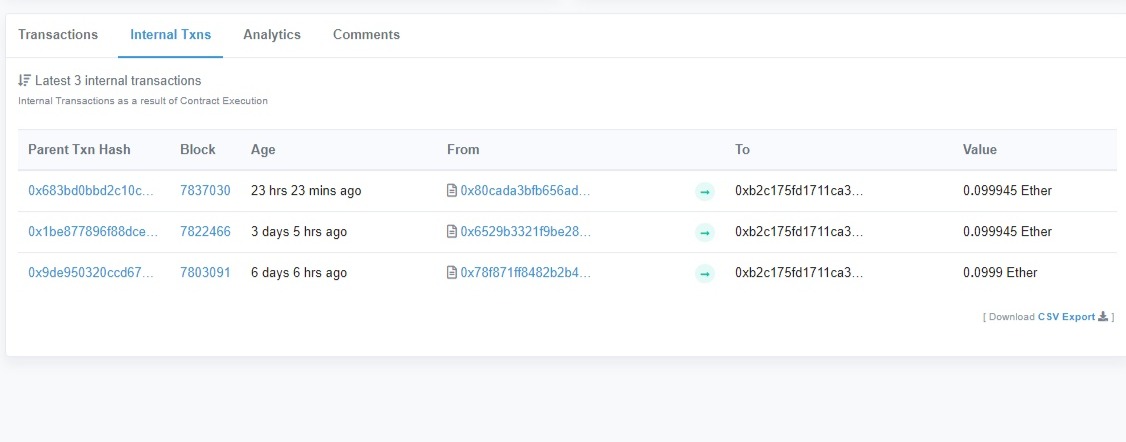1126x442 pixels.
Task: Click the sort icon beside Latest 3 internal transactions
Action: pos(24,80)
